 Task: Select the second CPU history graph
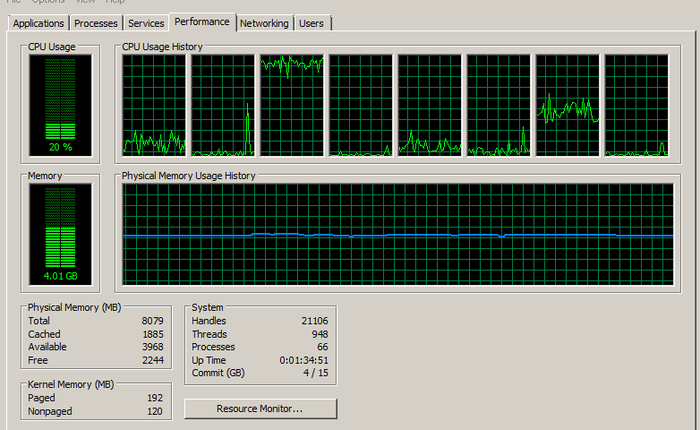click(222, 106)
